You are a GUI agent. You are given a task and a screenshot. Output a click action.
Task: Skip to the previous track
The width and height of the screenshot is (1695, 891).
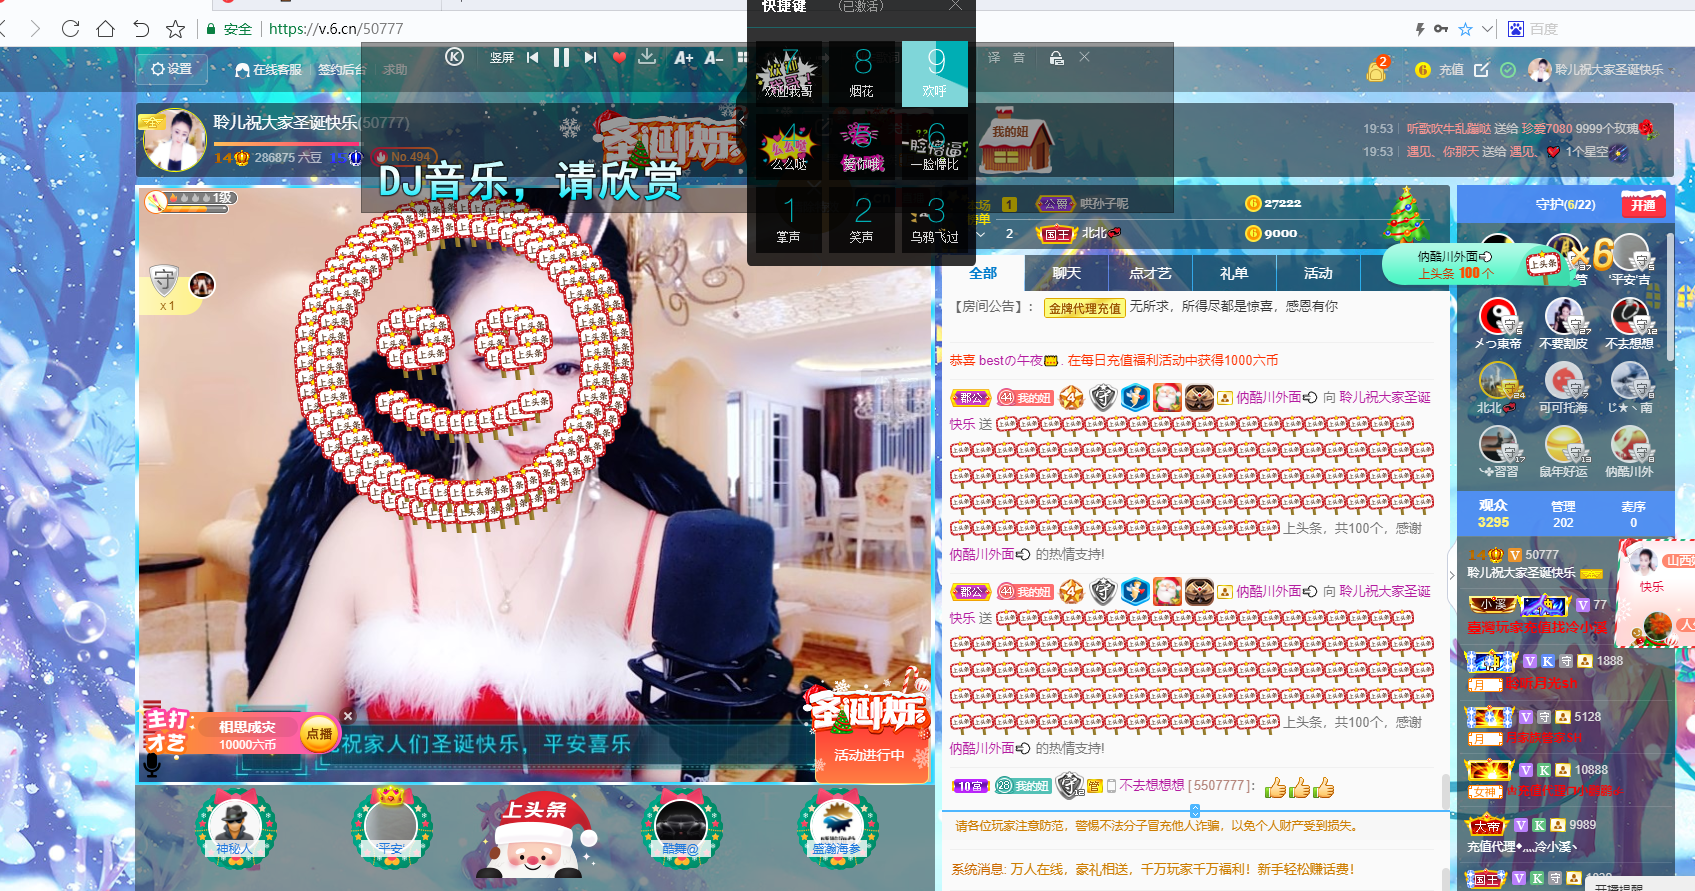click(532, 58)
